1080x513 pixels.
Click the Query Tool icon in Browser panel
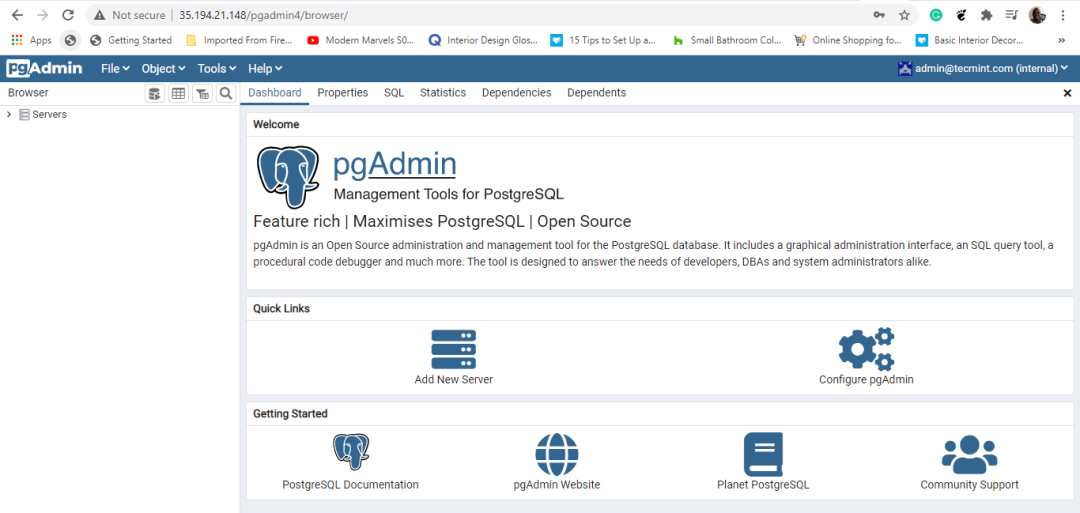tap(155, 93)
